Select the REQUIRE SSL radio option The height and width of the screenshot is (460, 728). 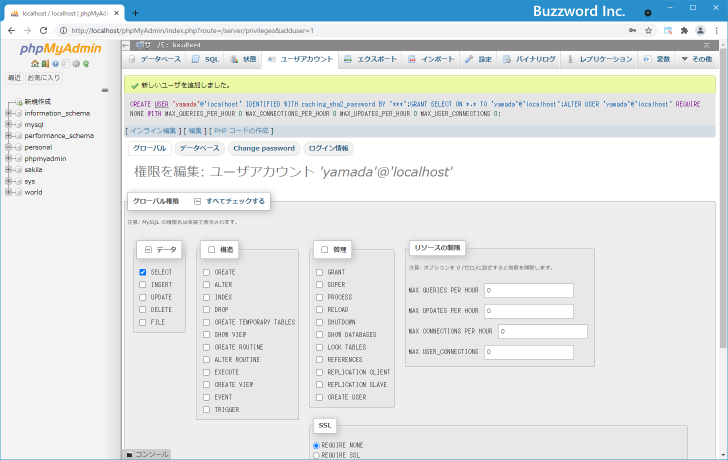click(x=317, y=456)
